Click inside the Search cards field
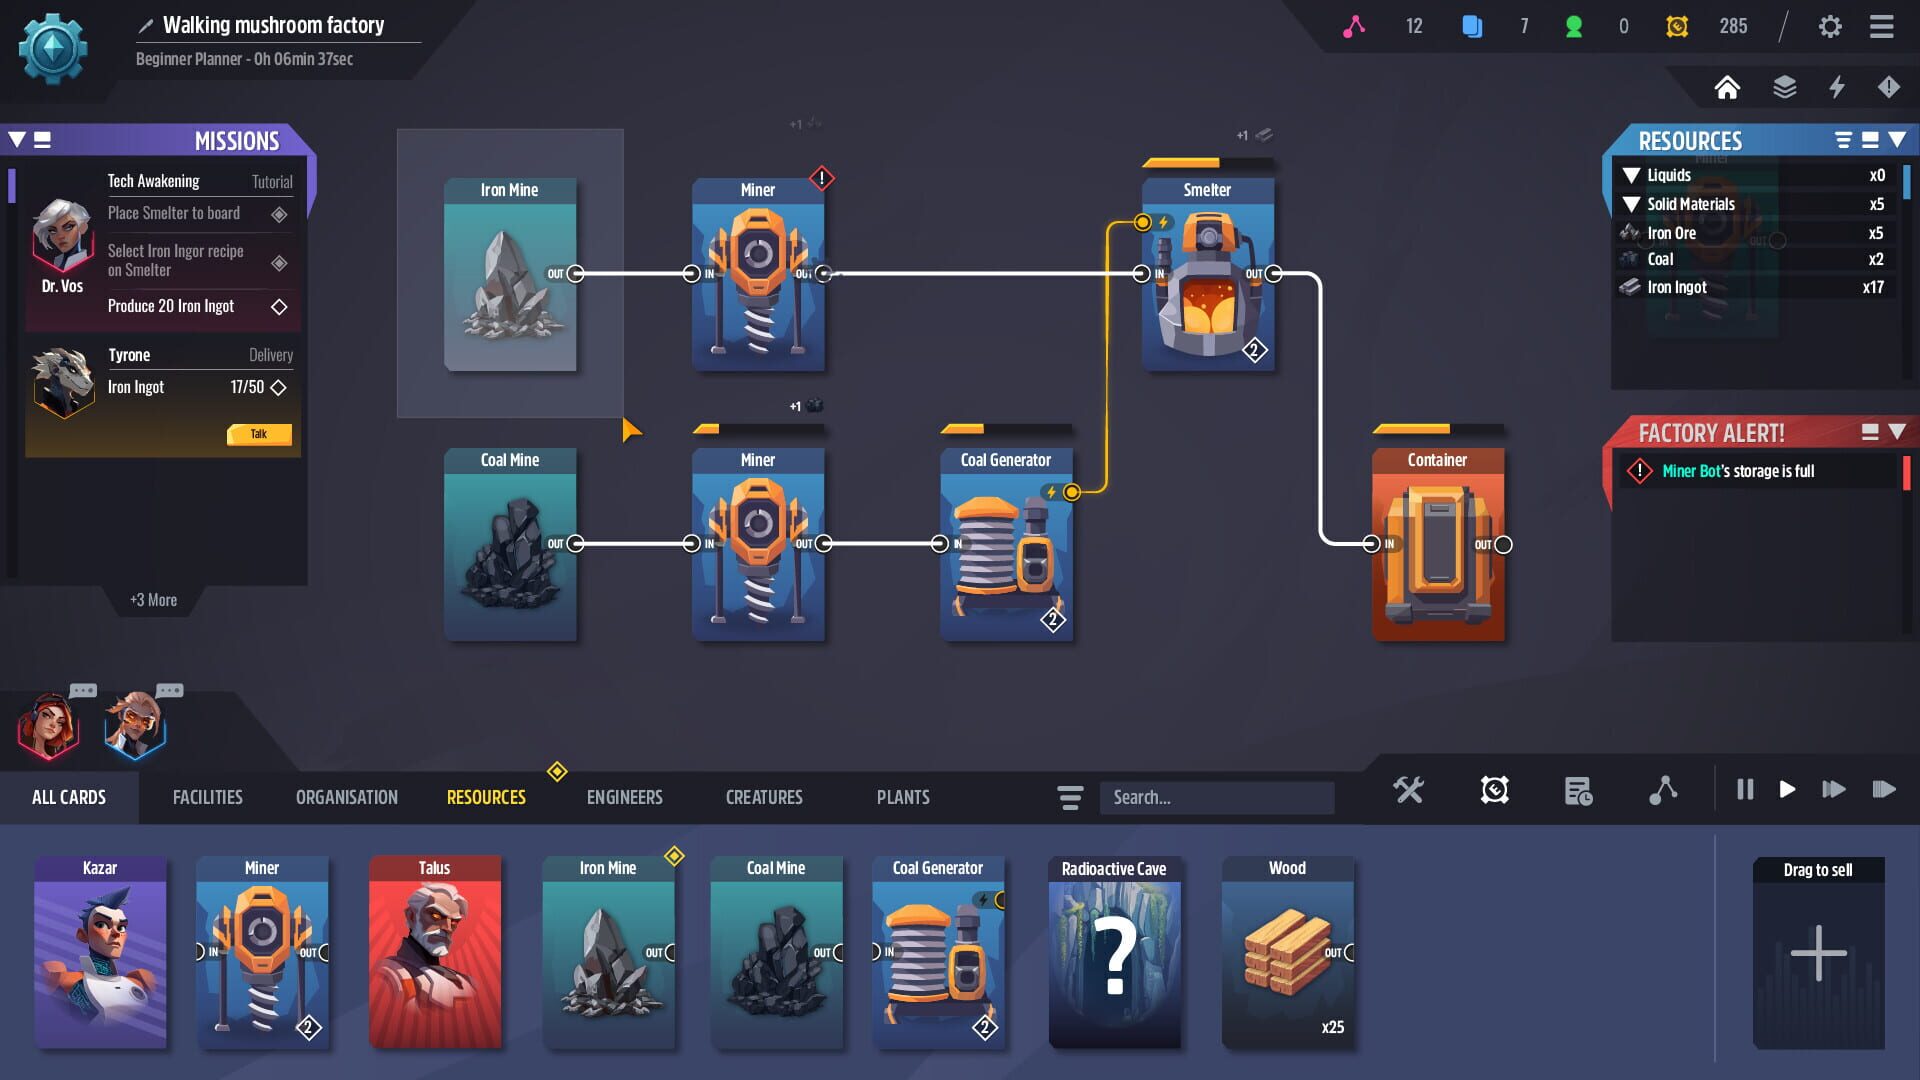The width and height of the screenshot is (1920, 1080). (x=1215, y=797)
